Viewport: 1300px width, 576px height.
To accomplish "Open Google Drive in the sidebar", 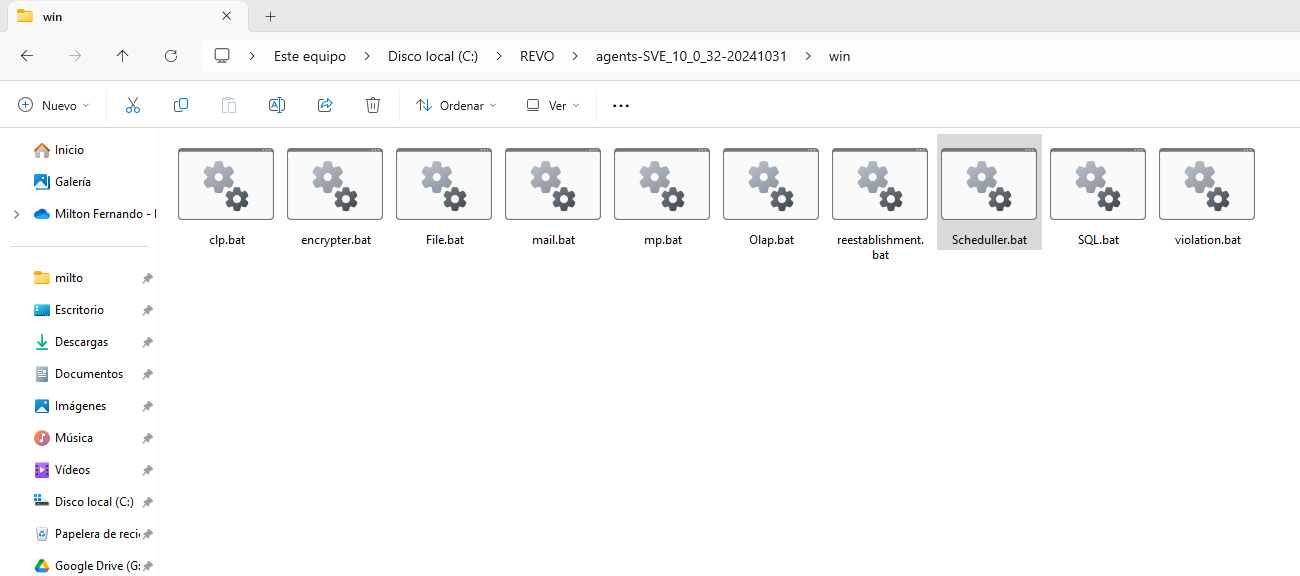I will pos(89,566).
